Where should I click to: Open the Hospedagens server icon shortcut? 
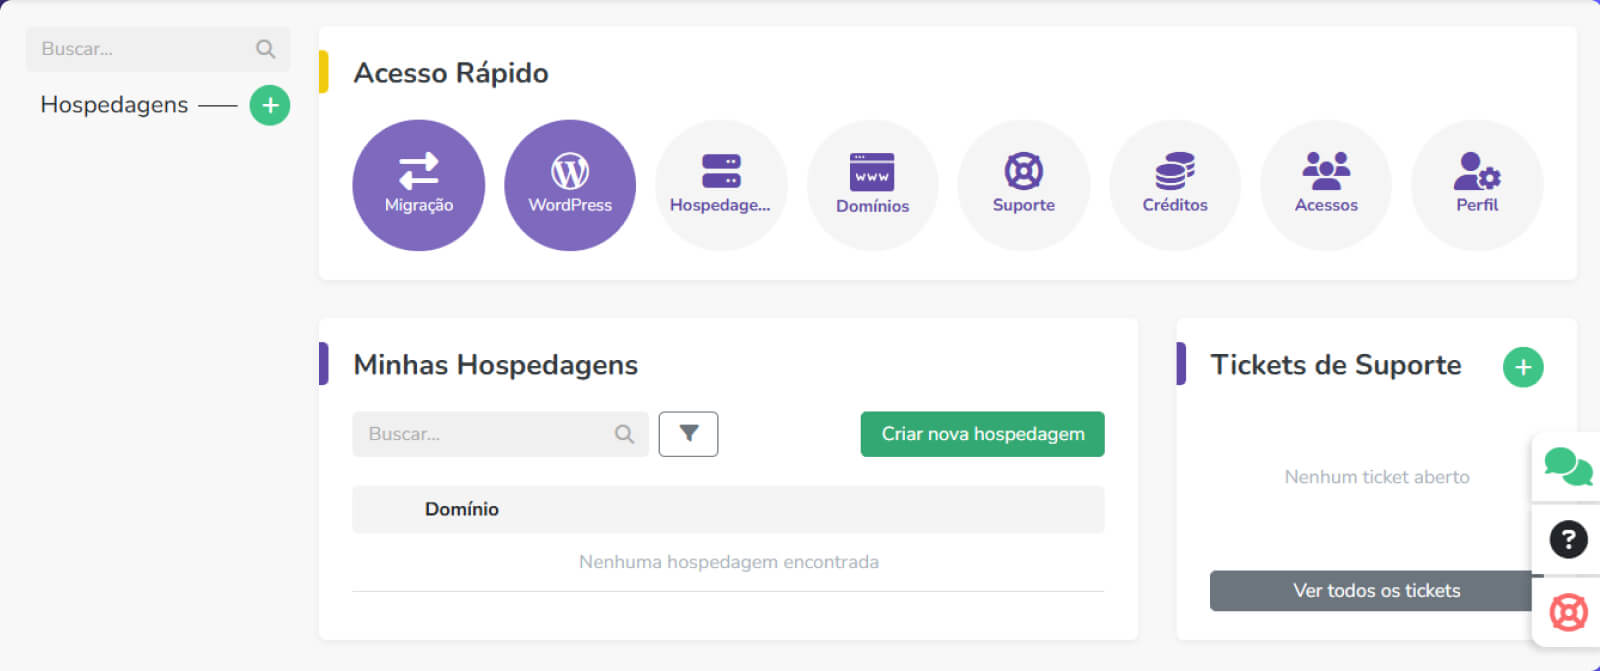click(721, 185)
